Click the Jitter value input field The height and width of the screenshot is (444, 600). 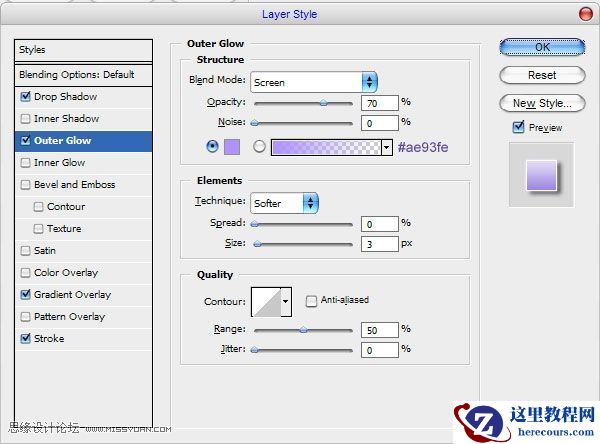pyautogui.click(x=380, y=350)
